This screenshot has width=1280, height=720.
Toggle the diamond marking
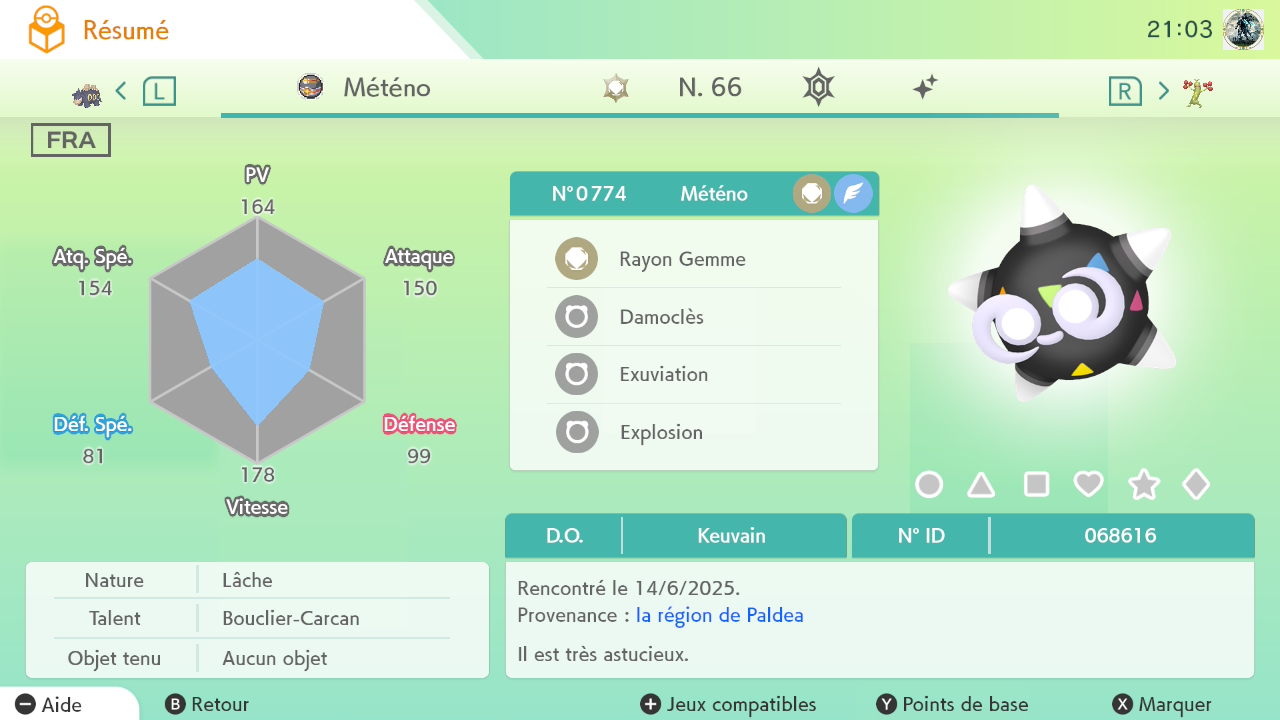(1196, 485)
